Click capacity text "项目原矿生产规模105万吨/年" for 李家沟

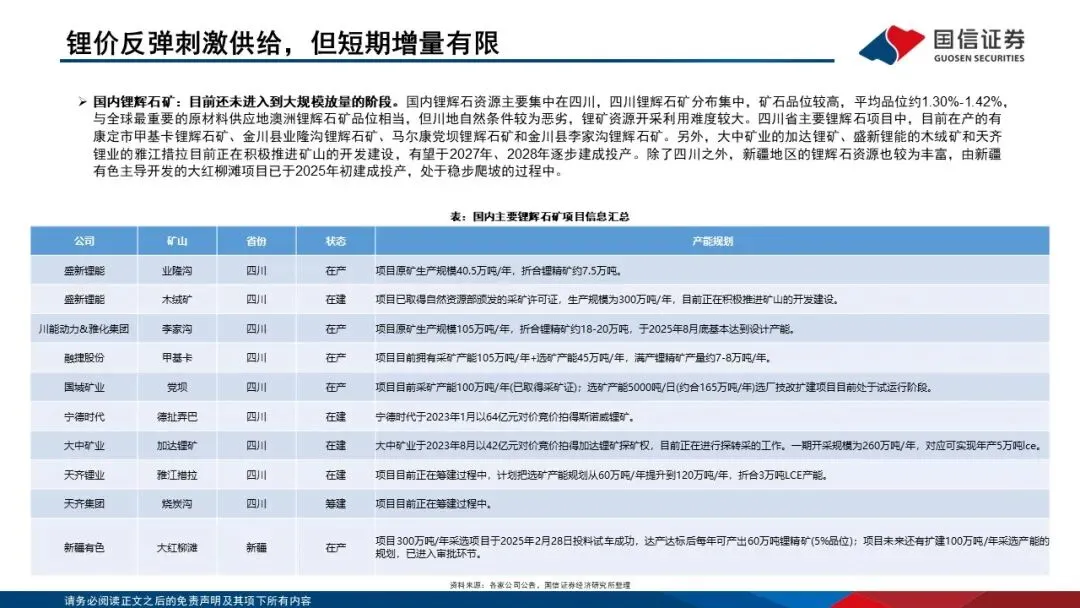(x=442, y=329)
